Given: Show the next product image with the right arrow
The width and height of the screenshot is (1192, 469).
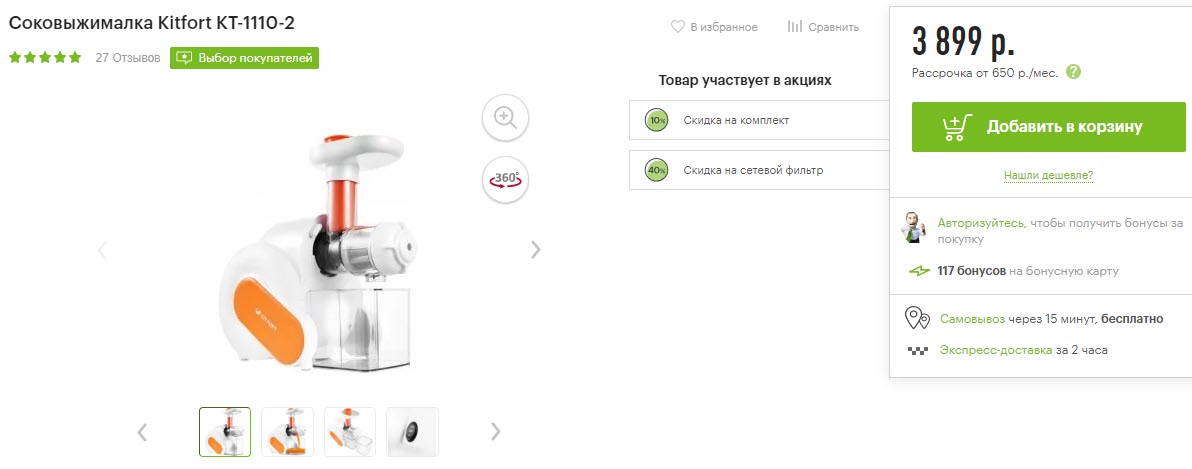Looking at the screenshot, I should [535, 249].
